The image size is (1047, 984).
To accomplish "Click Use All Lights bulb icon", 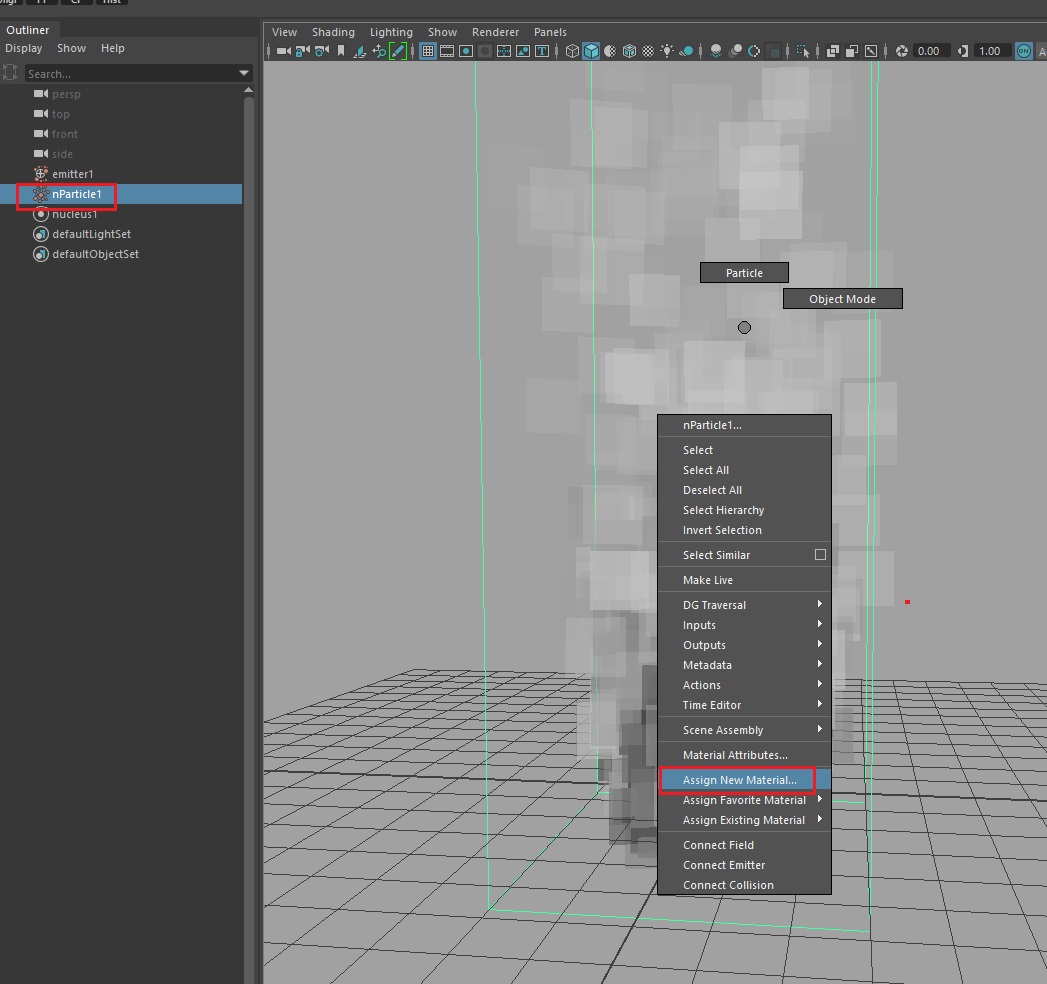I will (x=667, y=51).
